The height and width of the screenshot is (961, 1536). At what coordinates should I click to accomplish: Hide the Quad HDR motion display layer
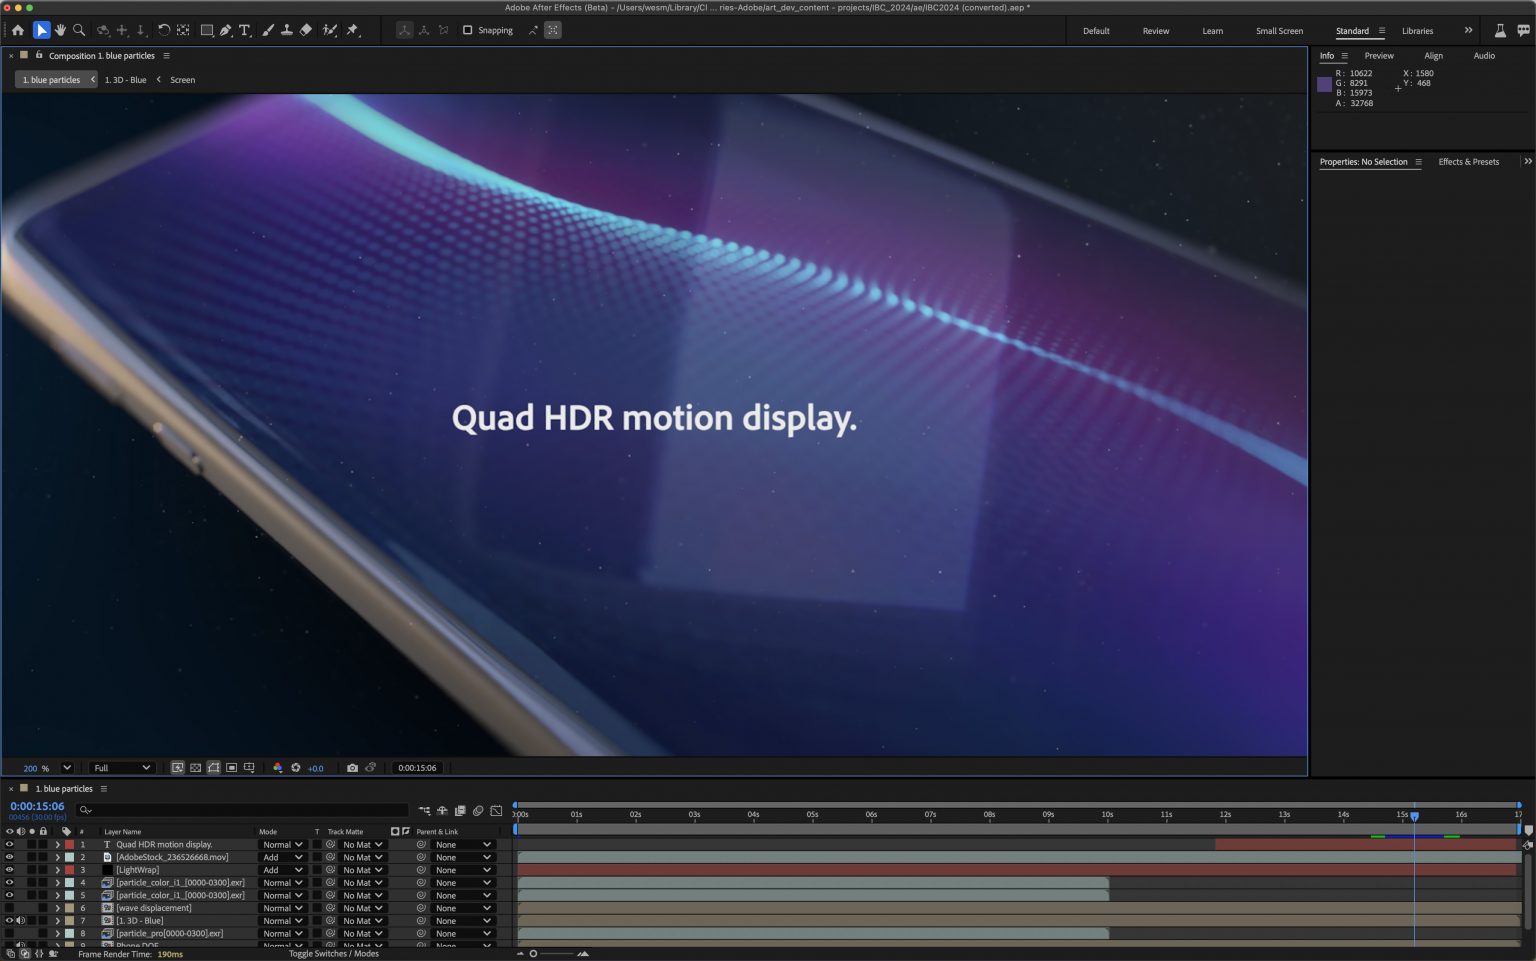[x=8, y=844]
